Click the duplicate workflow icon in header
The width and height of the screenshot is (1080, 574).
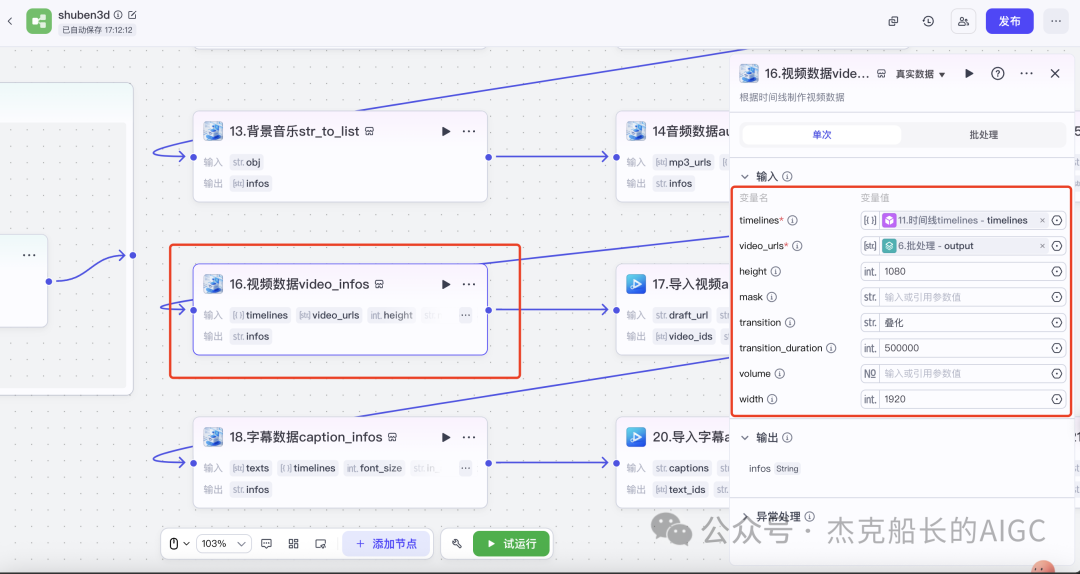(x=893, y=21)
